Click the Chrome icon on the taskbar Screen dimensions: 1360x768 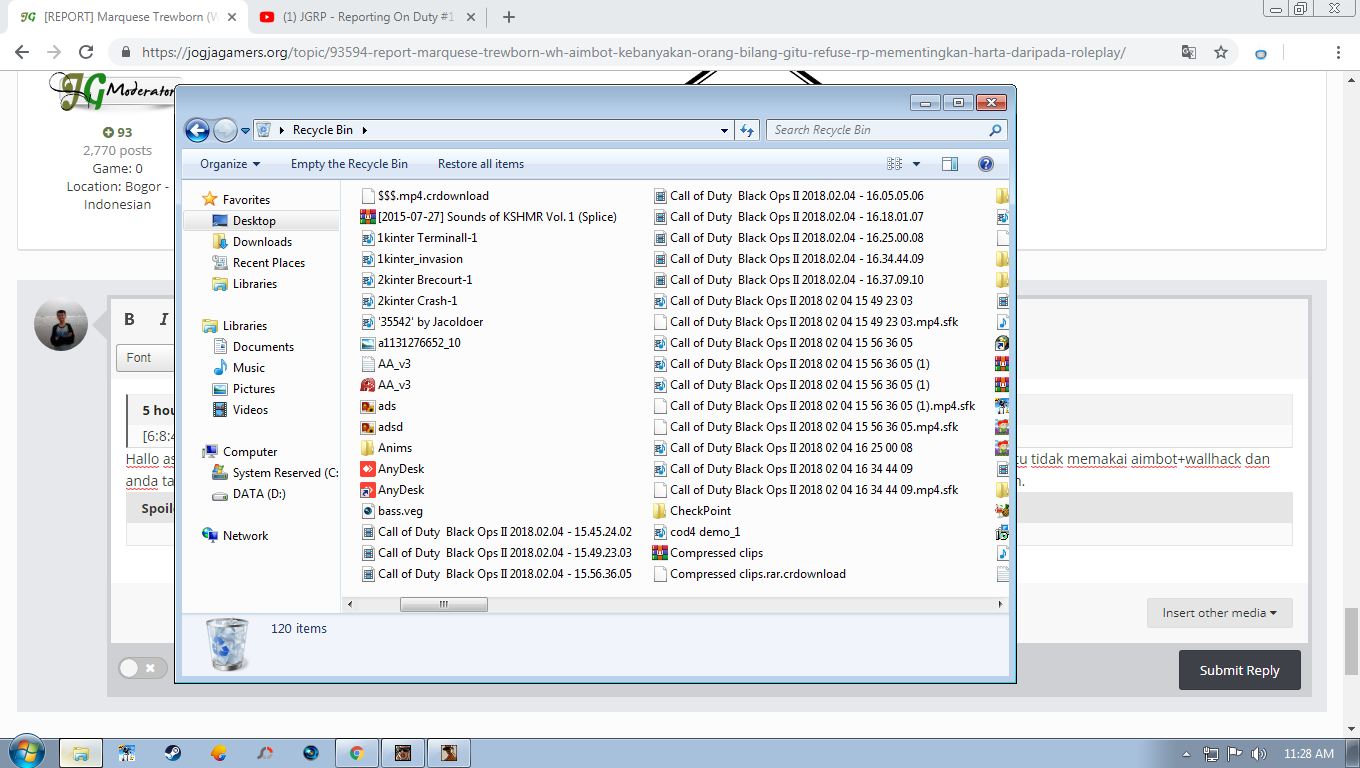tap(357, 753)
